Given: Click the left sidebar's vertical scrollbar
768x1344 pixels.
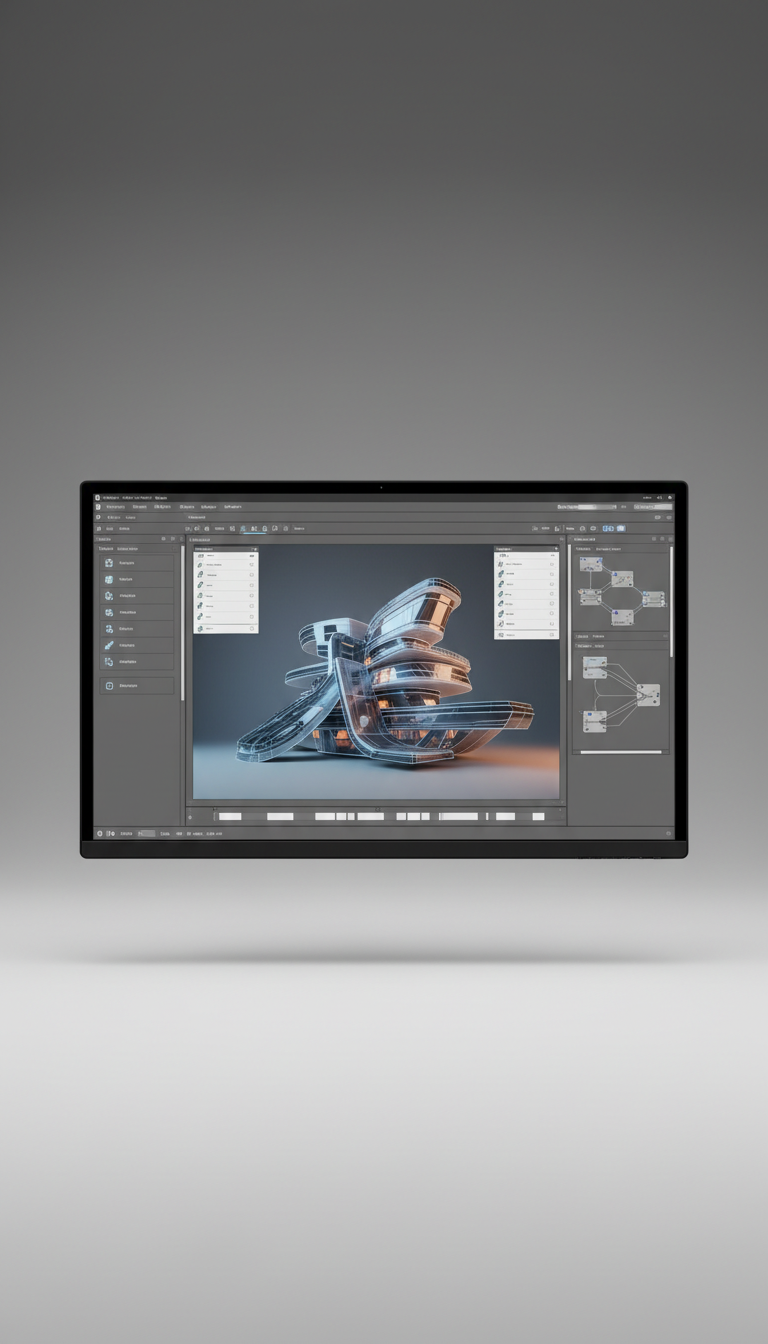Looking at the screenshot, I should [182, 622].
